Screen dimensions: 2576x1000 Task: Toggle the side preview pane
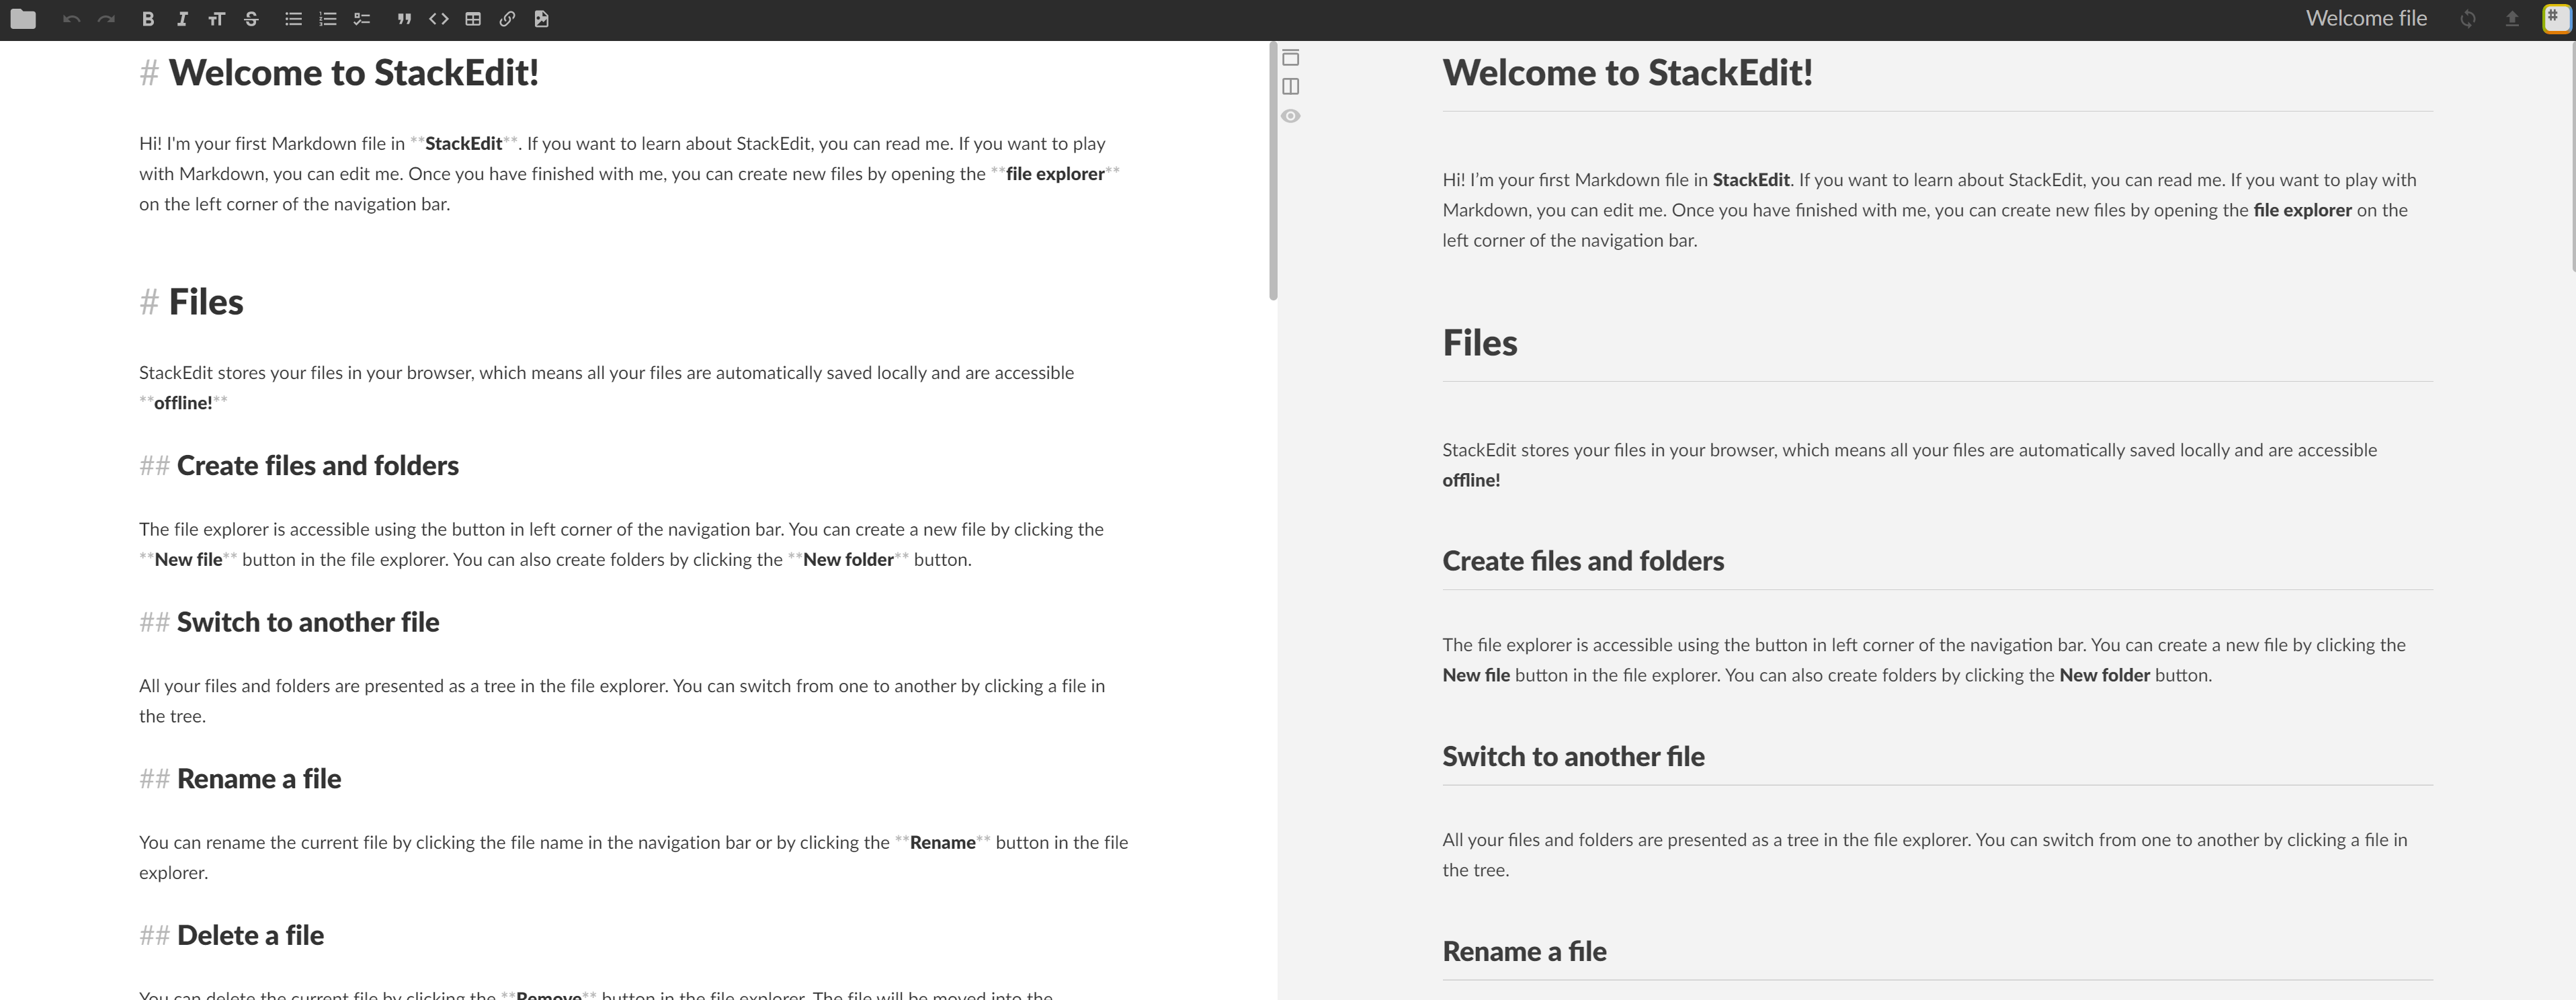pyautogui.click(x=1290, y=86)
